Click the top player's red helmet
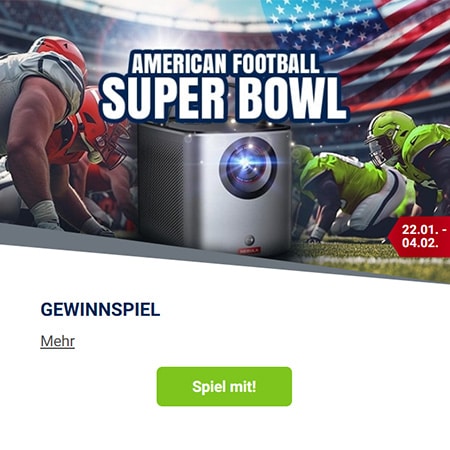Screen dimensions: 450x450 pyautogui.click(x=60, y=53)
